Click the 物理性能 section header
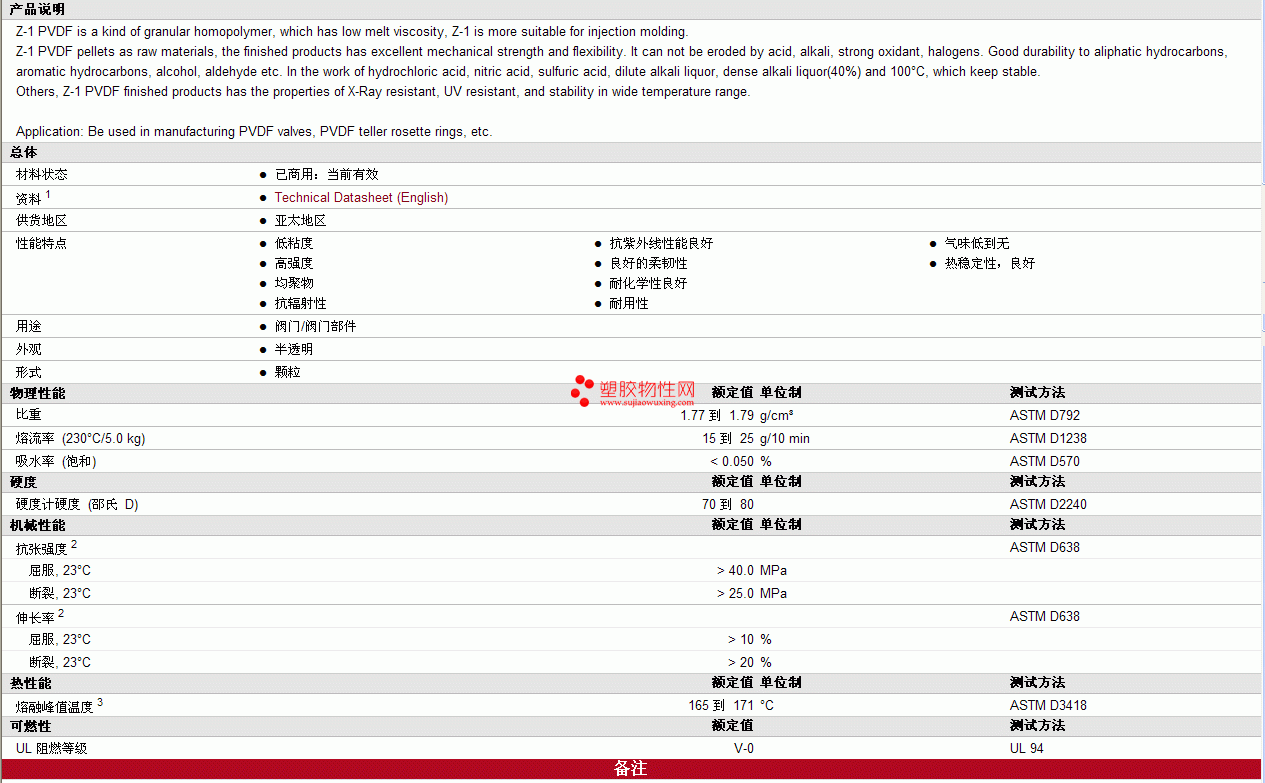Viewport: 1265px width, 783px height. tap(37, 393)
